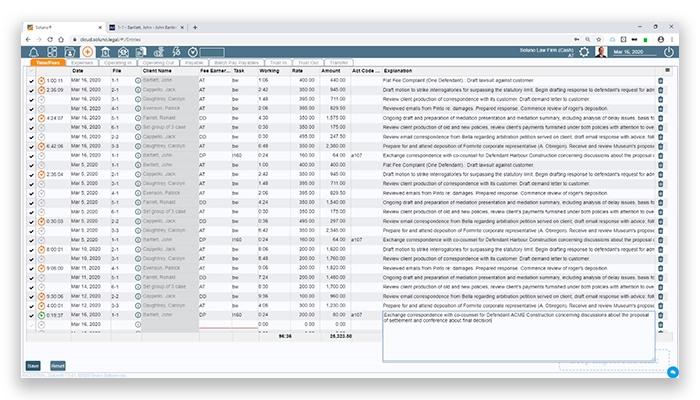700x400 pixels.
Task: Open the second browser tab Bartlett, John
Action: click(147, 27)
